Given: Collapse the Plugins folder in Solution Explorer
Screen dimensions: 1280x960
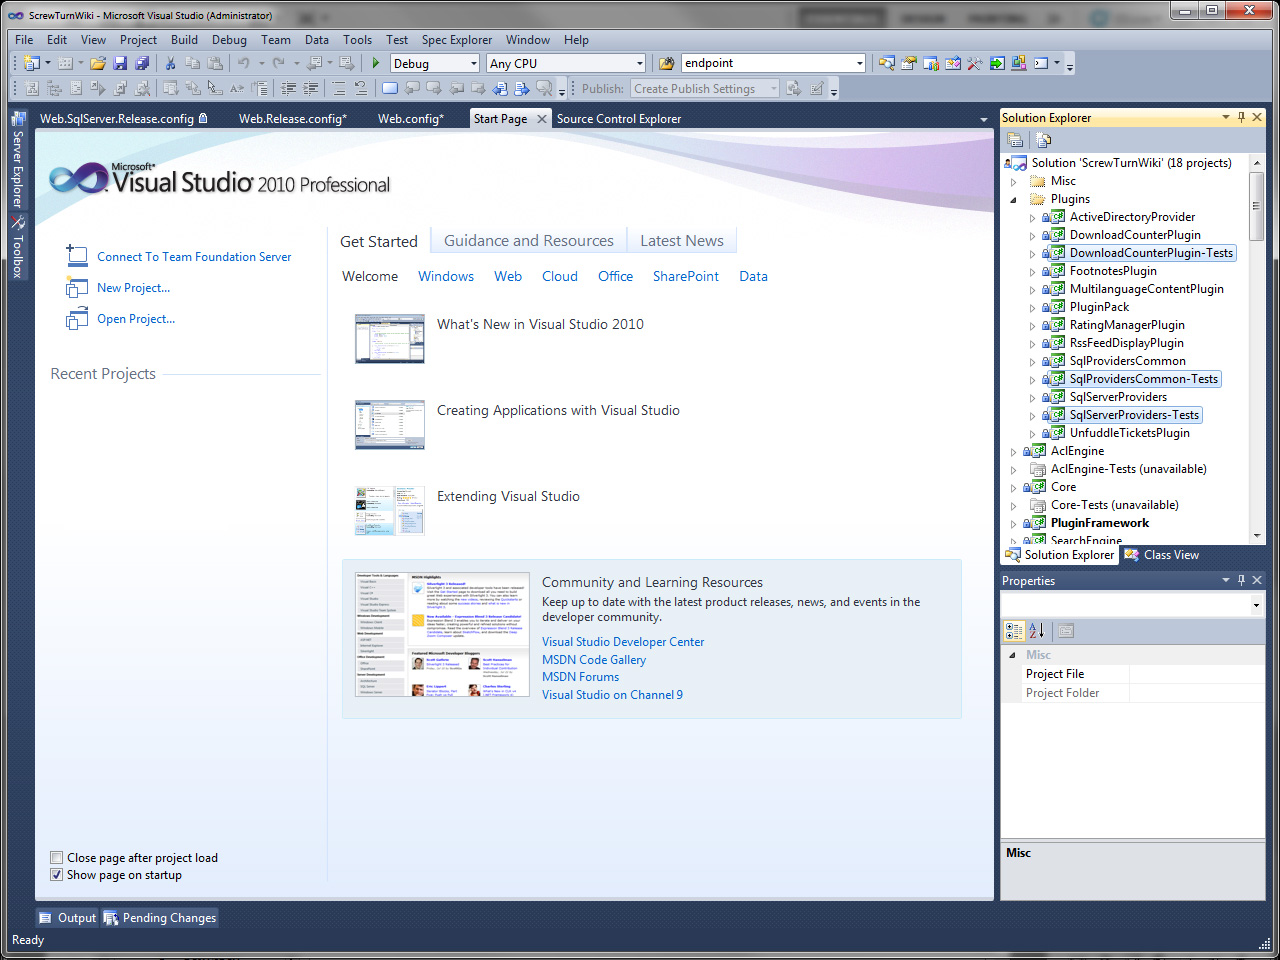Looking at the screenshot, I should pos(1014,199).
